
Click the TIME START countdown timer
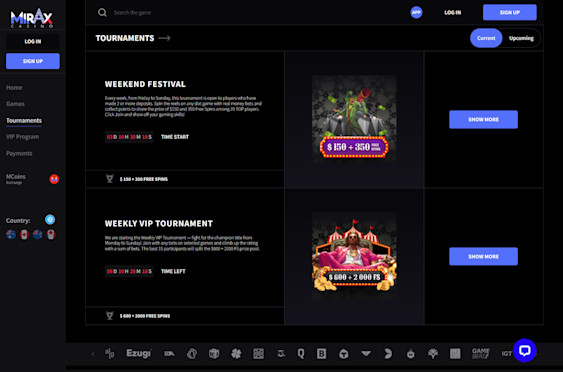pyautogui.click(x=129, y=137)
